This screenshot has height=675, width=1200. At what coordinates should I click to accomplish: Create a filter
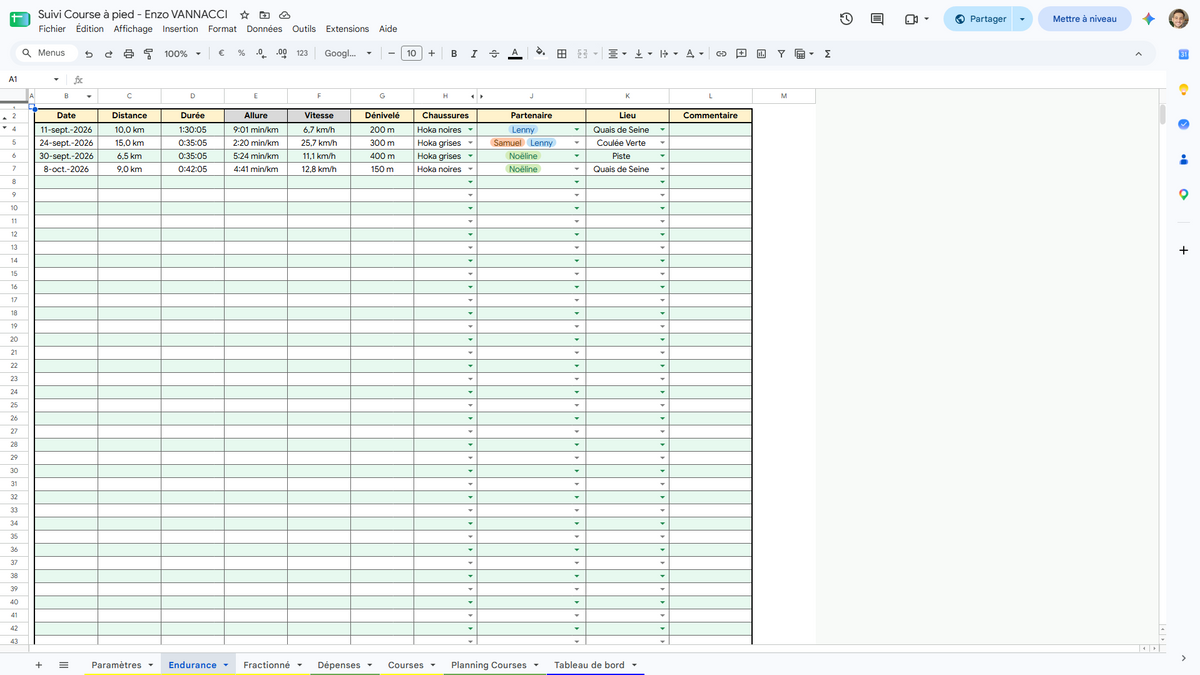(781, 54)
